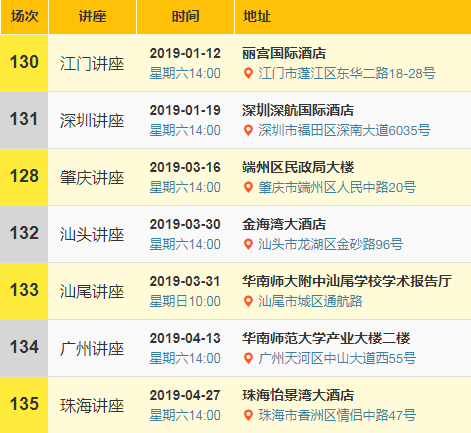Select the 时间 column header
471x433 pixels.
185,17
